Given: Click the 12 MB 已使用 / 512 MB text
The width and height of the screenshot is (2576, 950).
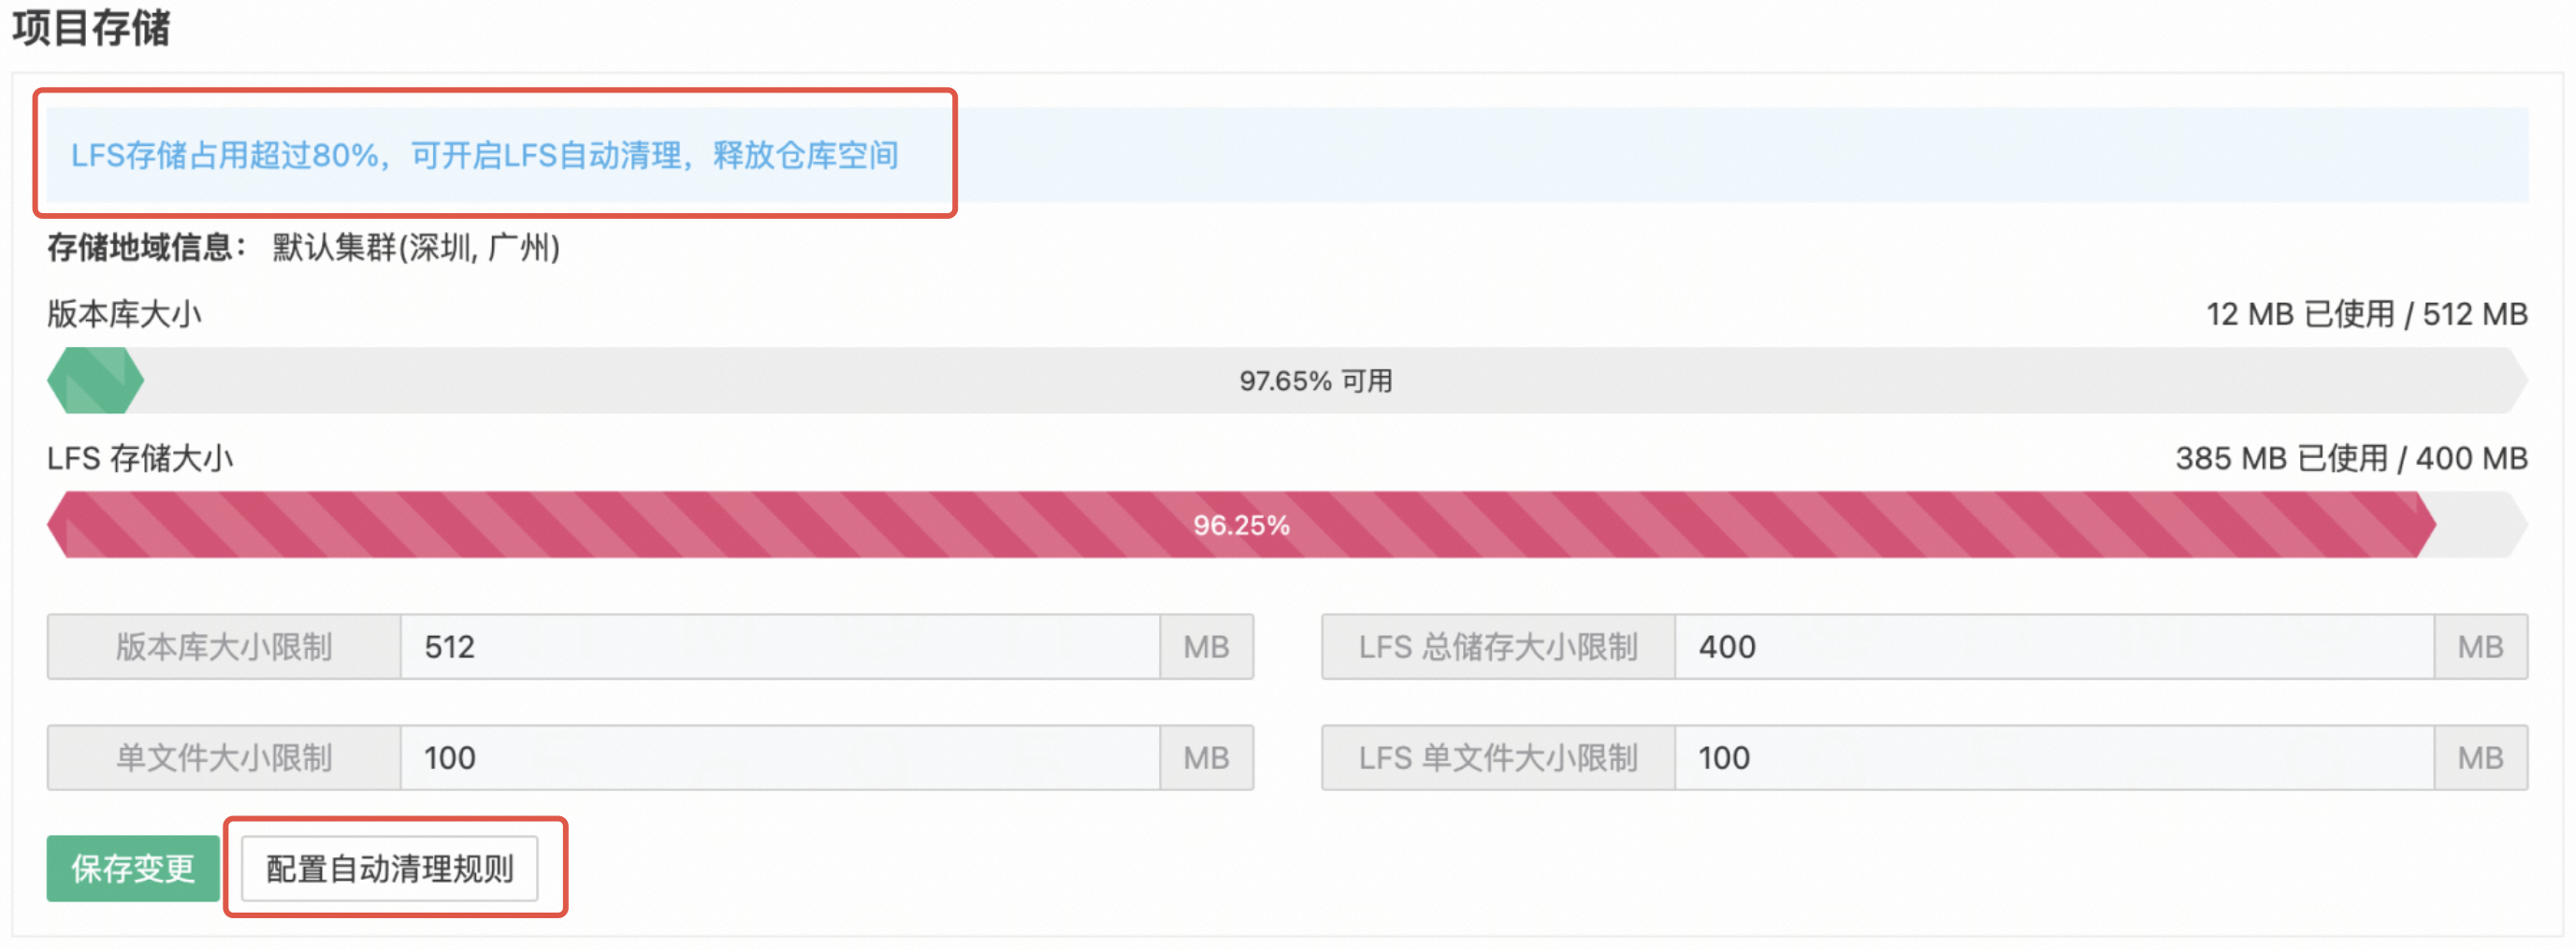Looking at the screenshot, I should (2366, 314).
